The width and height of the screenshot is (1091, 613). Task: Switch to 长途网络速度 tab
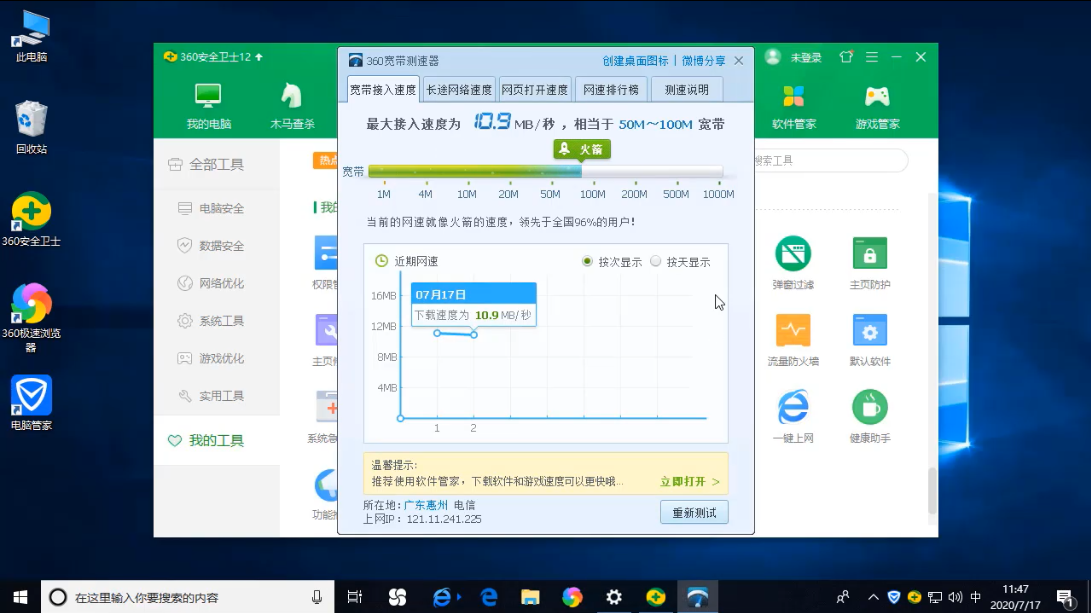point(458,90)
